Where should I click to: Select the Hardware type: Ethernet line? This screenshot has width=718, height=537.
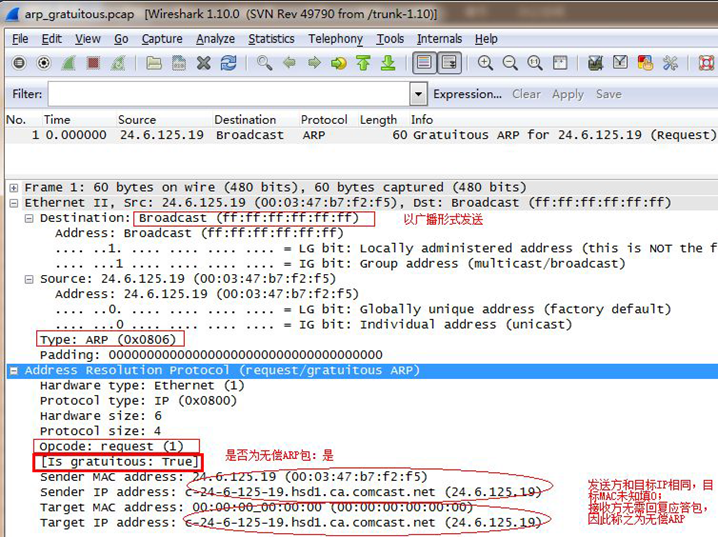coord(142,385)
